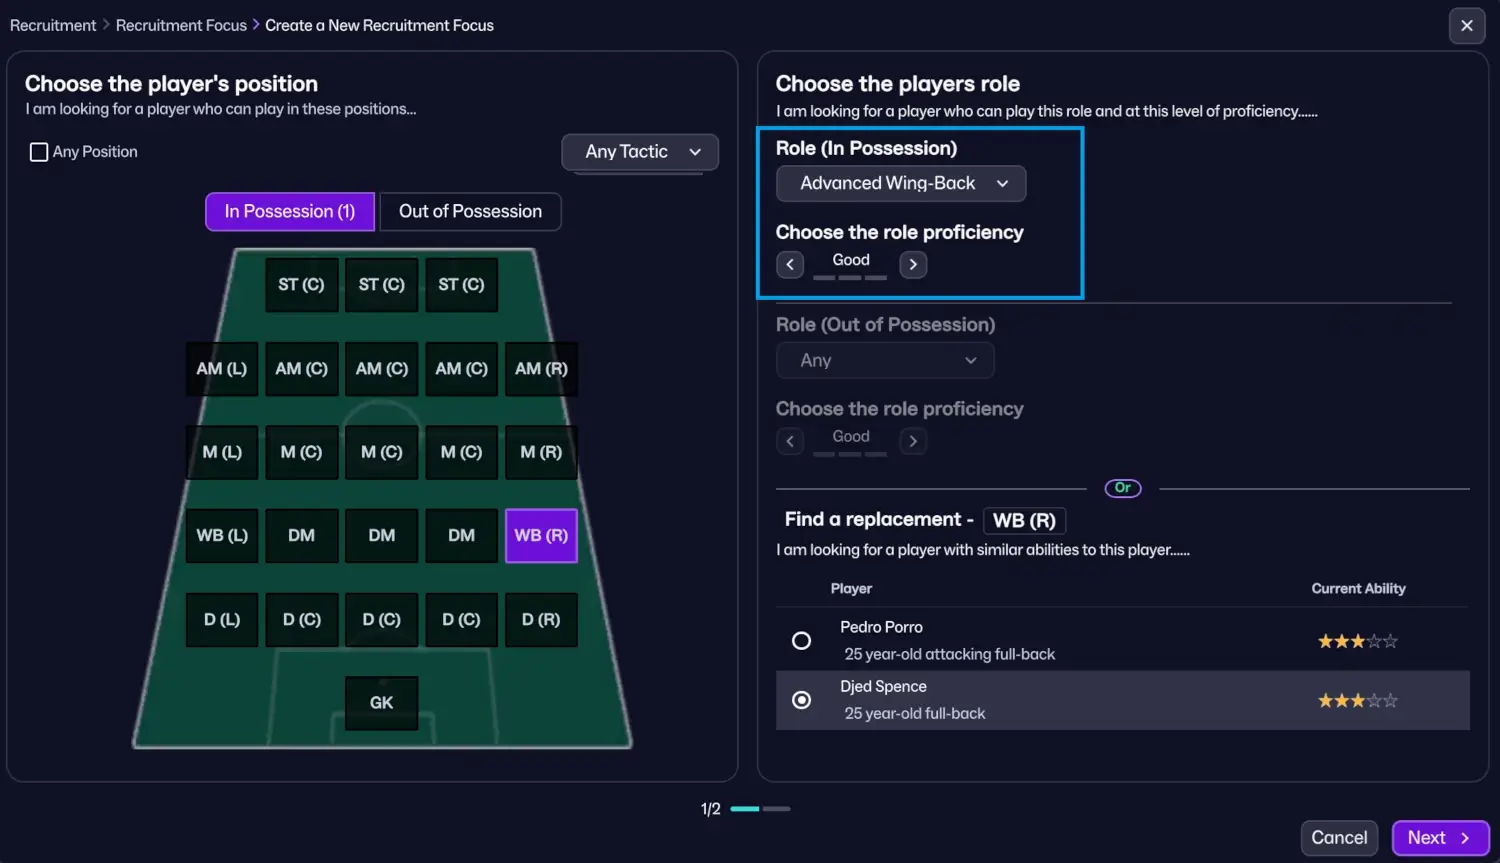
Task: Click the '25 year-old full-back' description
Action: click(x=914, y=714)
